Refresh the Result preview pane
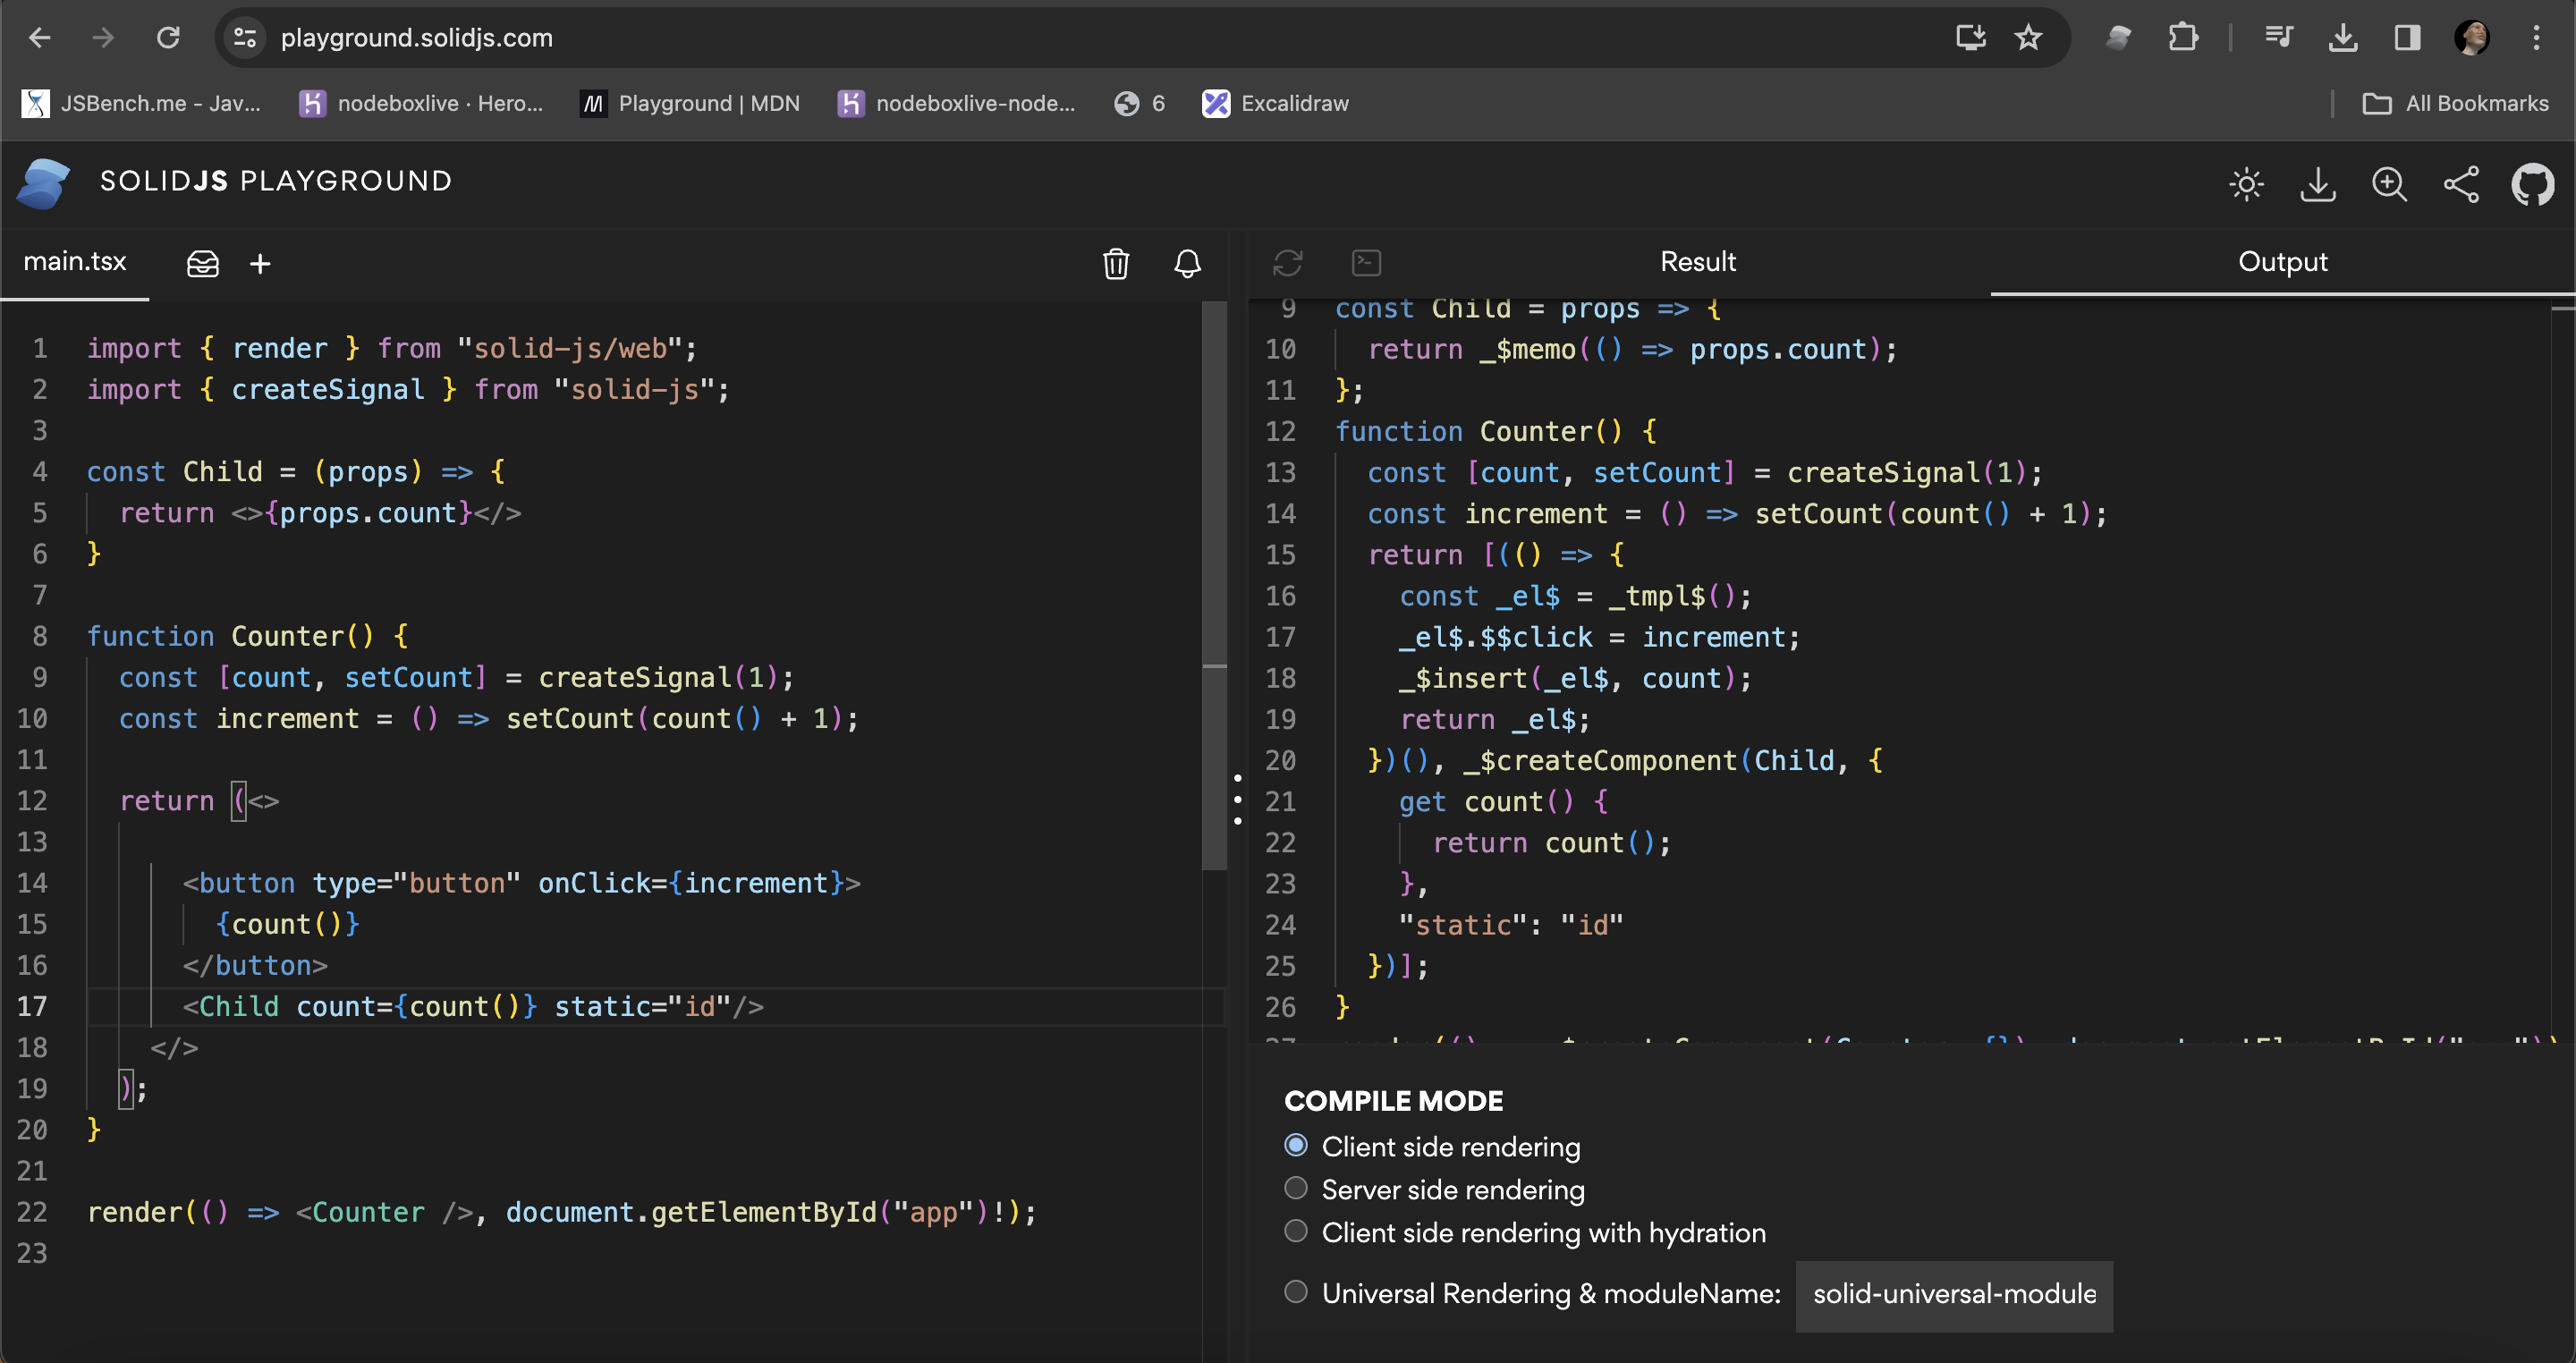2576x1363 pixels. click(x=1288, y=263)
